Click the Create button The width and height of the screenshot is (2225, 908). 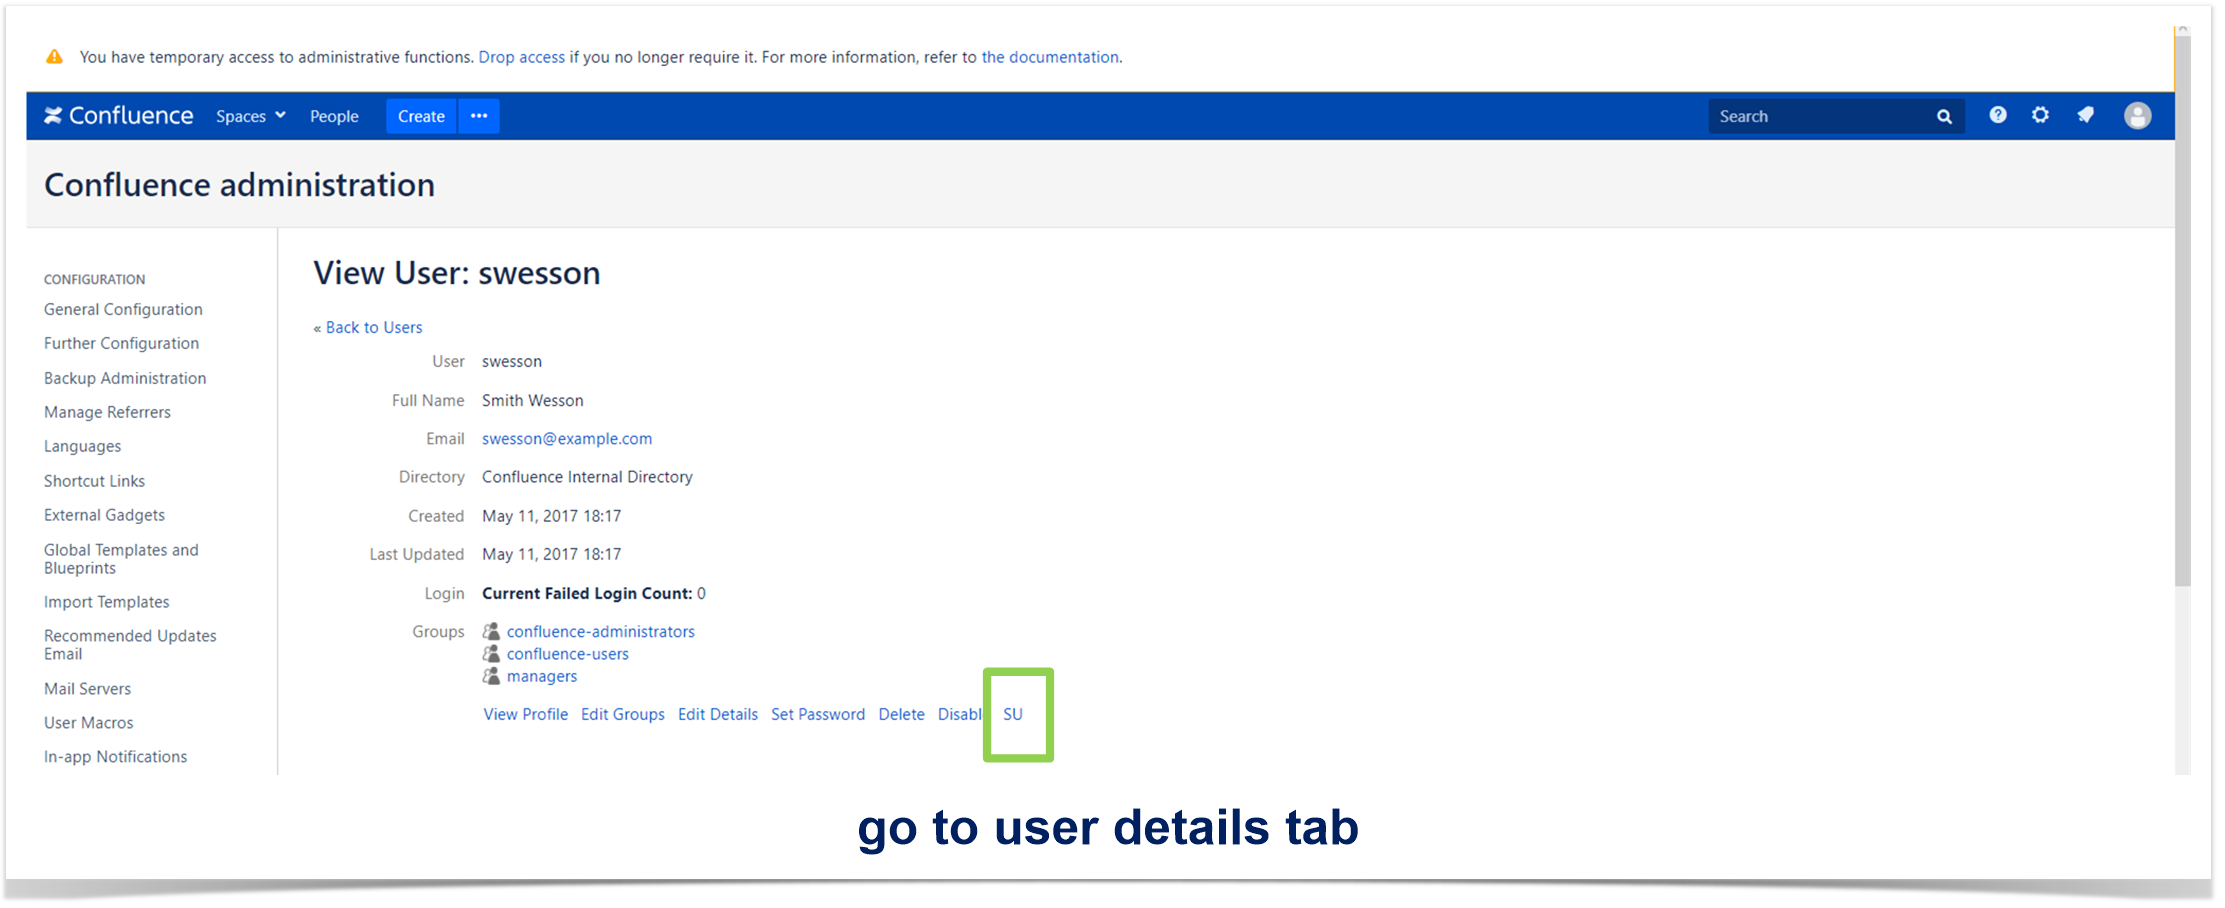pos(421,116)
